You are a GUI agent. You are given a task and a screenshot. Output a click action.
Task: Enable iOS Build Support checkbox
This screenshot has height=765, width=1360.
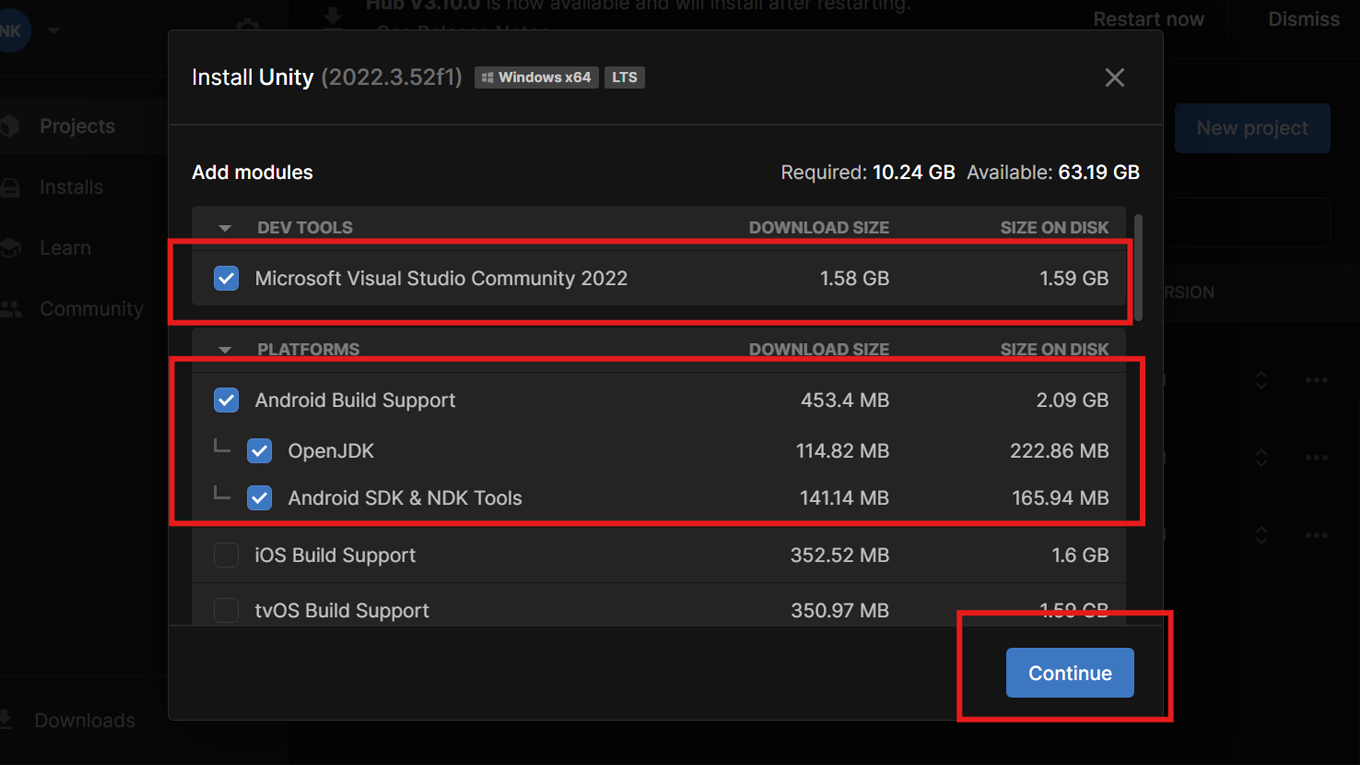[226, 555]
